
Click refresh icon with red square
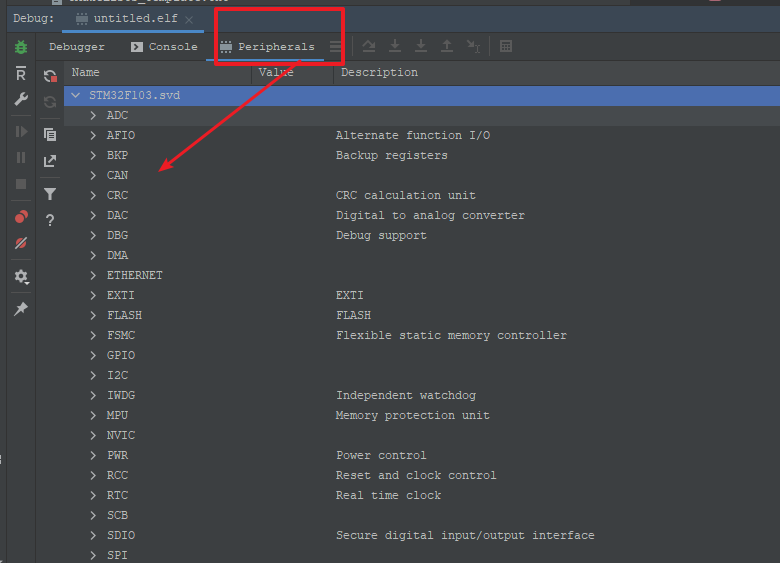(50, 76)
